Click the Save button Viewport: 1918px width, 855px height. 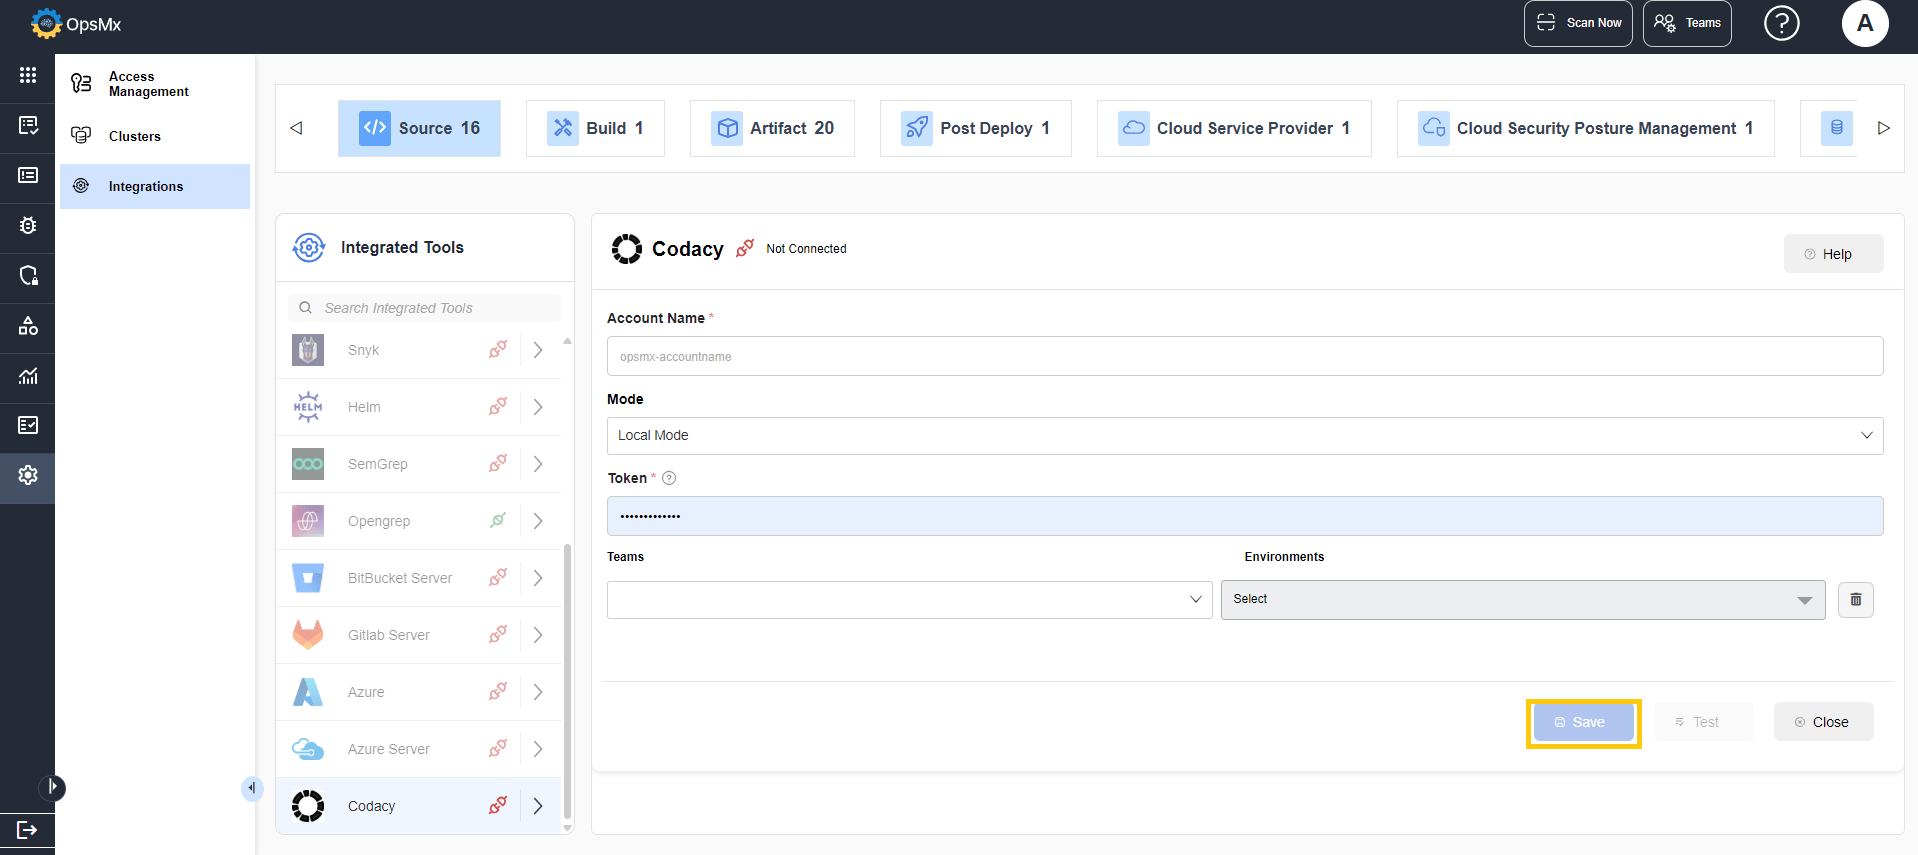[x=1584, y=722]
